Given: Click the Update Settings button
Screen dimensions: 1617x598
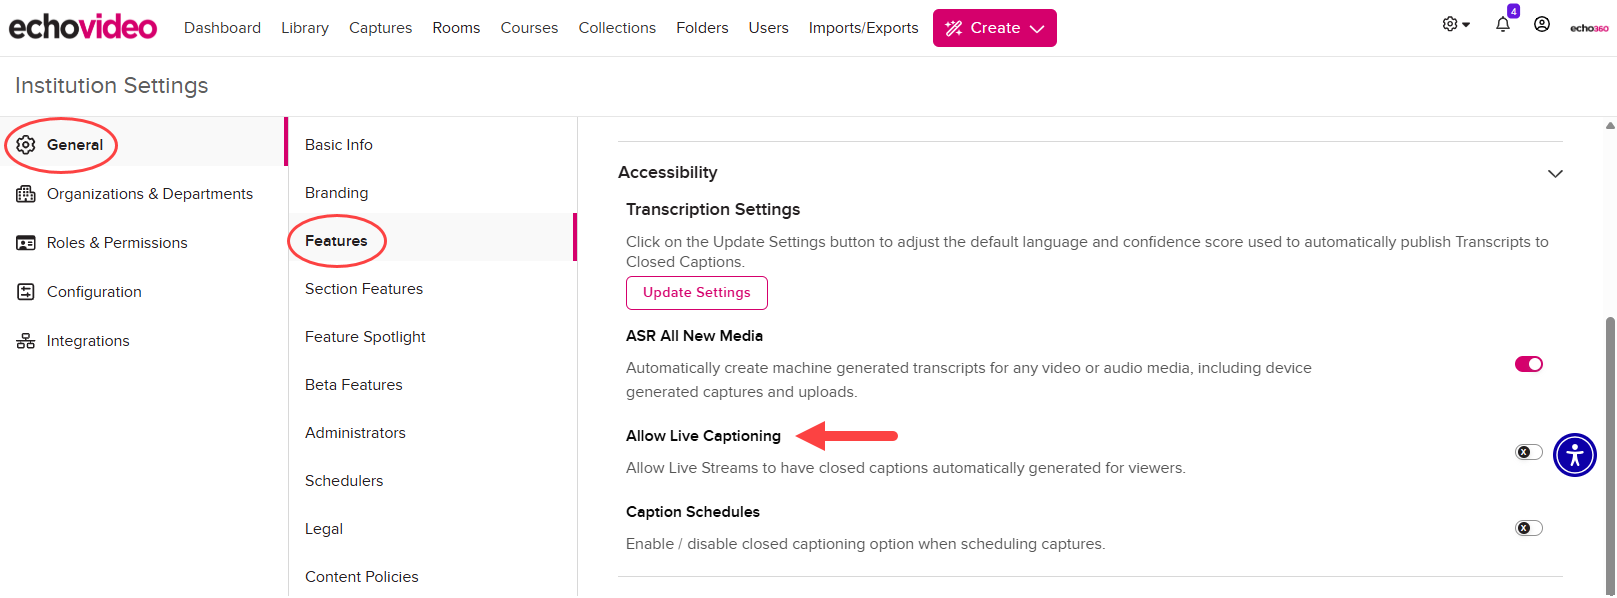Looking at the screenshot, I should pyautogui.click(x=696, y=292).
